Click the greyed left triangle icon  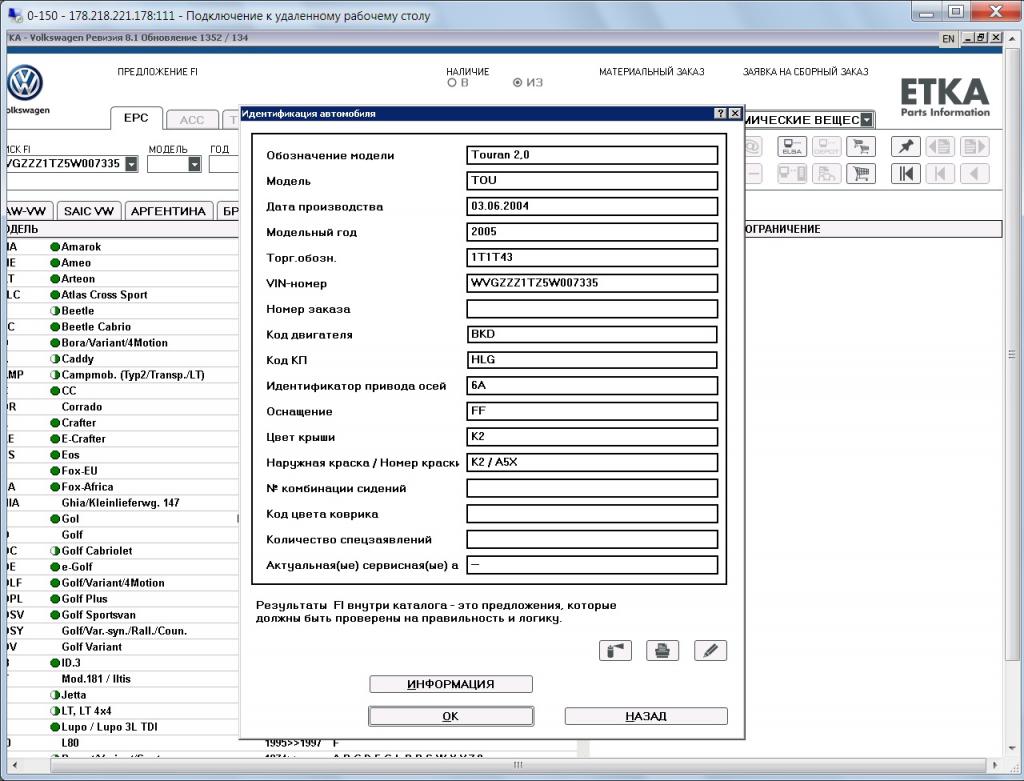[x=975, y=174]
